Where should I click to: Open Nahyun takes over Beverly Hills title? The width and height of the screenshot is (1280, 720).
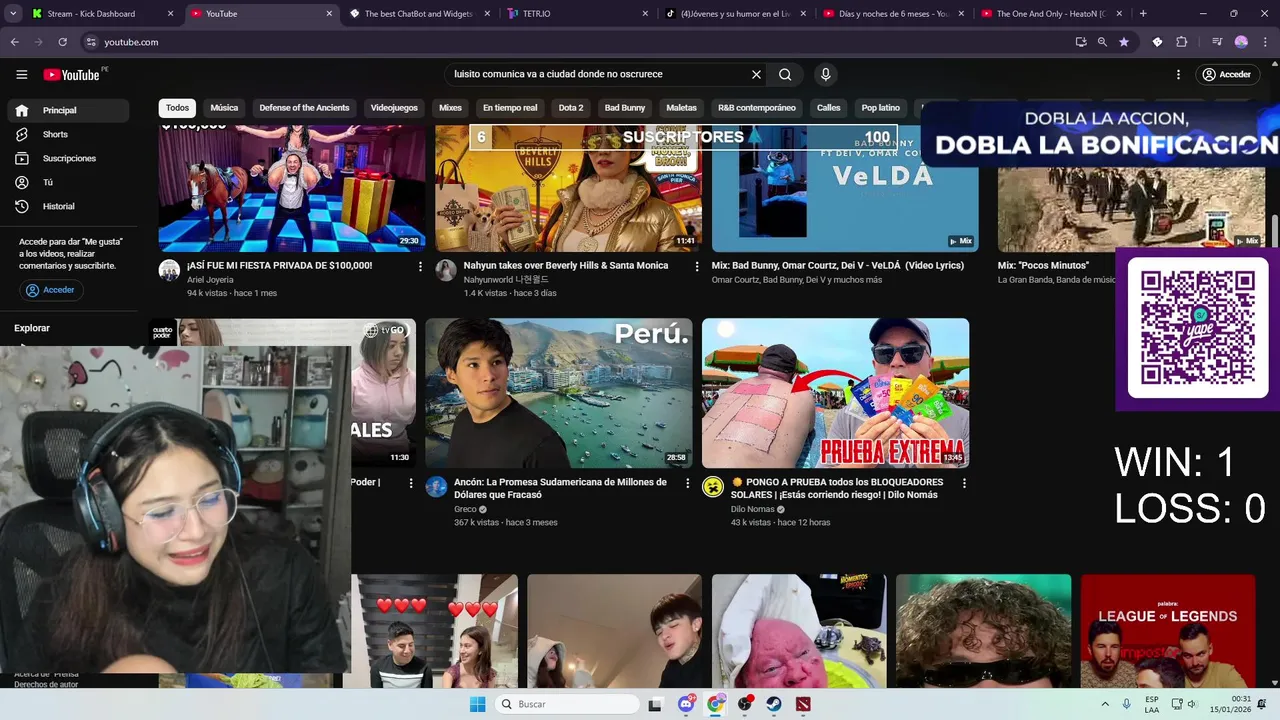tap(566, 266)
